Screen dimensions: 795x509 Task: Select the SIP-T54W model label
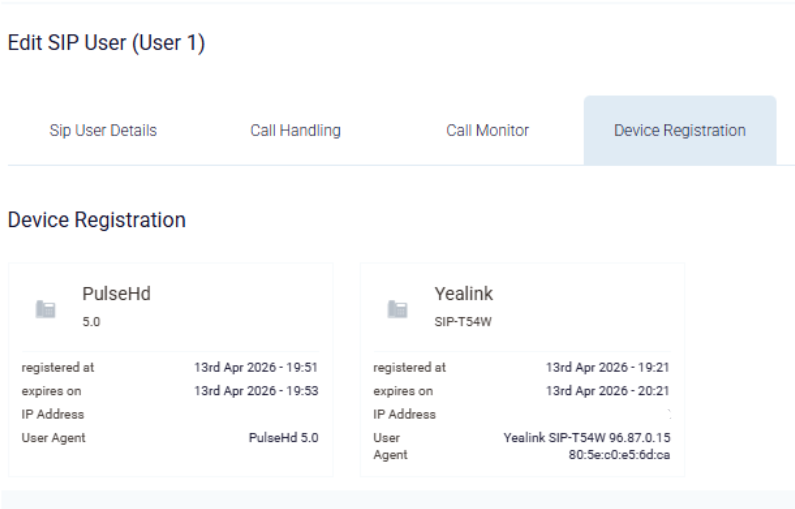tap(463, 322)
